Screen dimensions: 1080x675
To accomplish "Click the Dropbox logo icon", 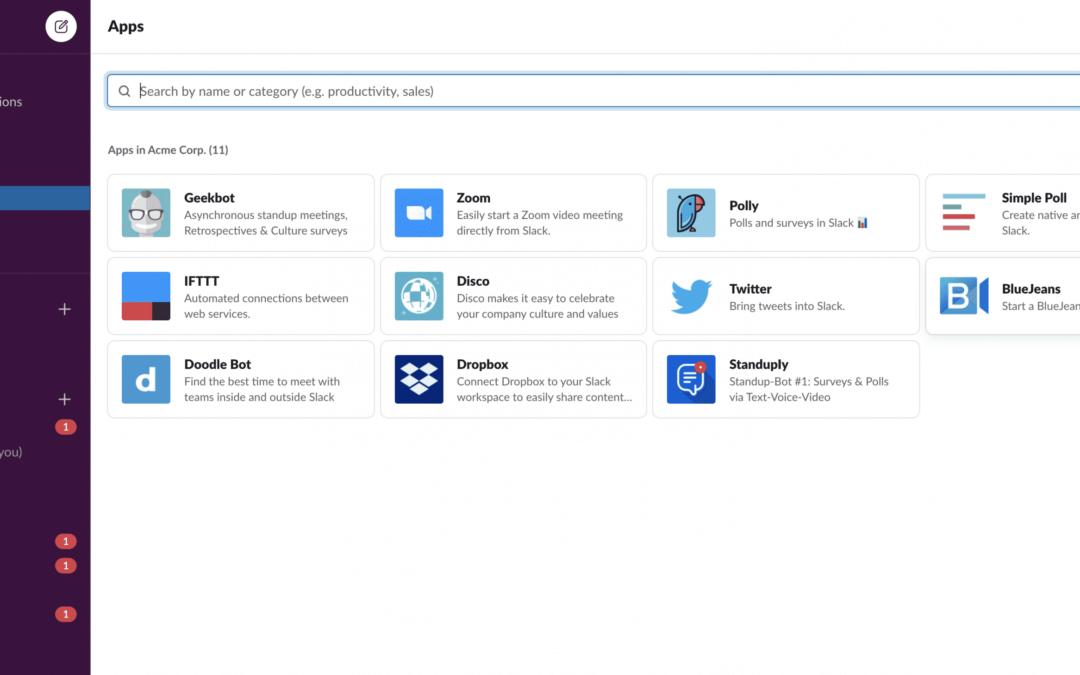I will (x=419, y=380).
